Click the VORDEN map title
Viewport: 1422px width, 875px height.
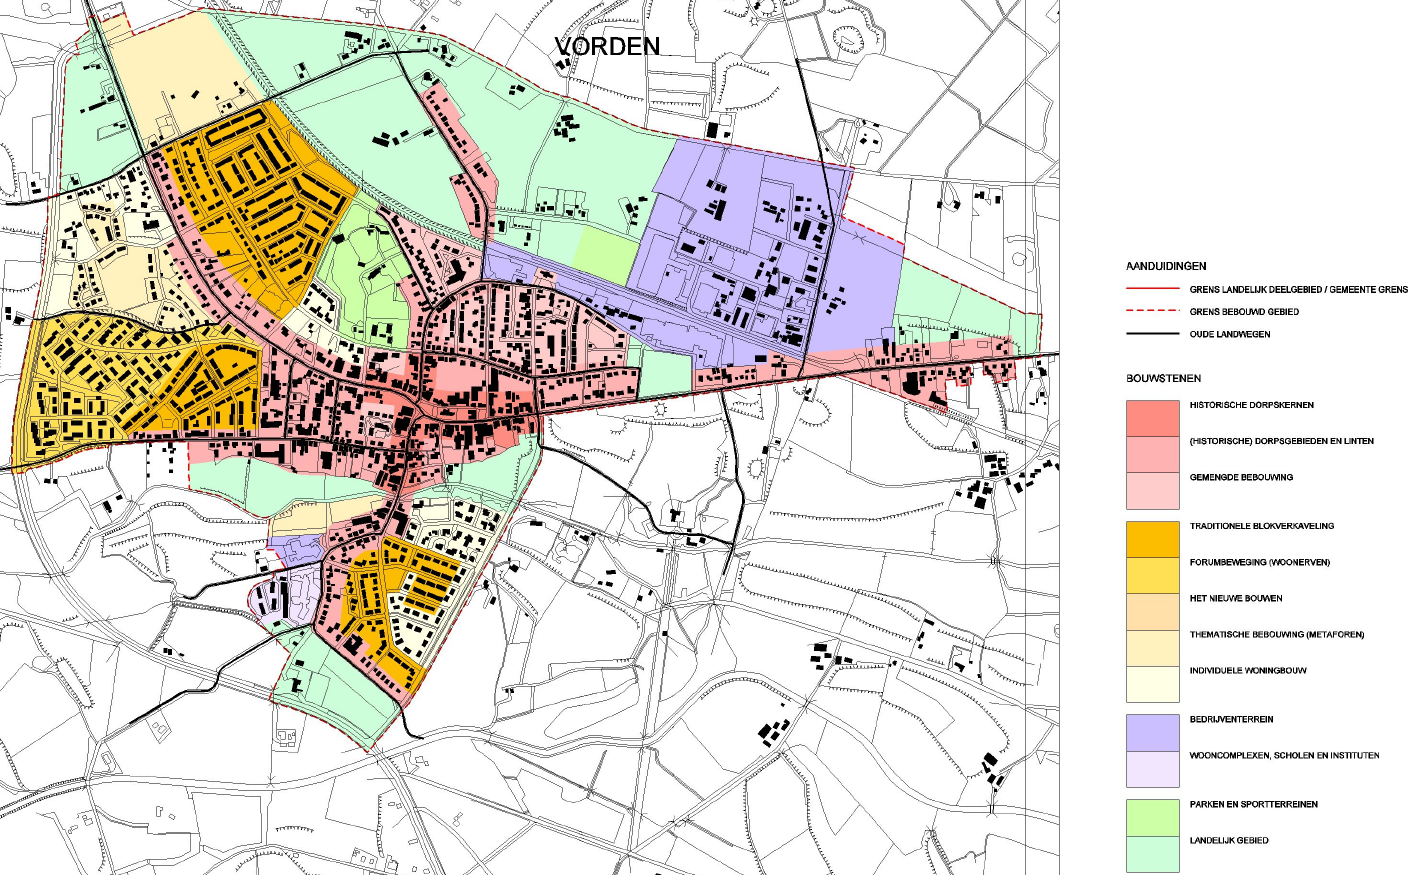[607, 46]
